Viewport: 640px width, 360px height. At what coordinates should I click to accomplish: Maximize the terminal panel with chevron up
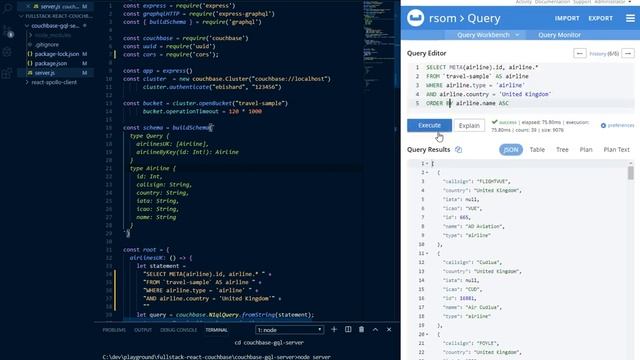coord(375,329)
